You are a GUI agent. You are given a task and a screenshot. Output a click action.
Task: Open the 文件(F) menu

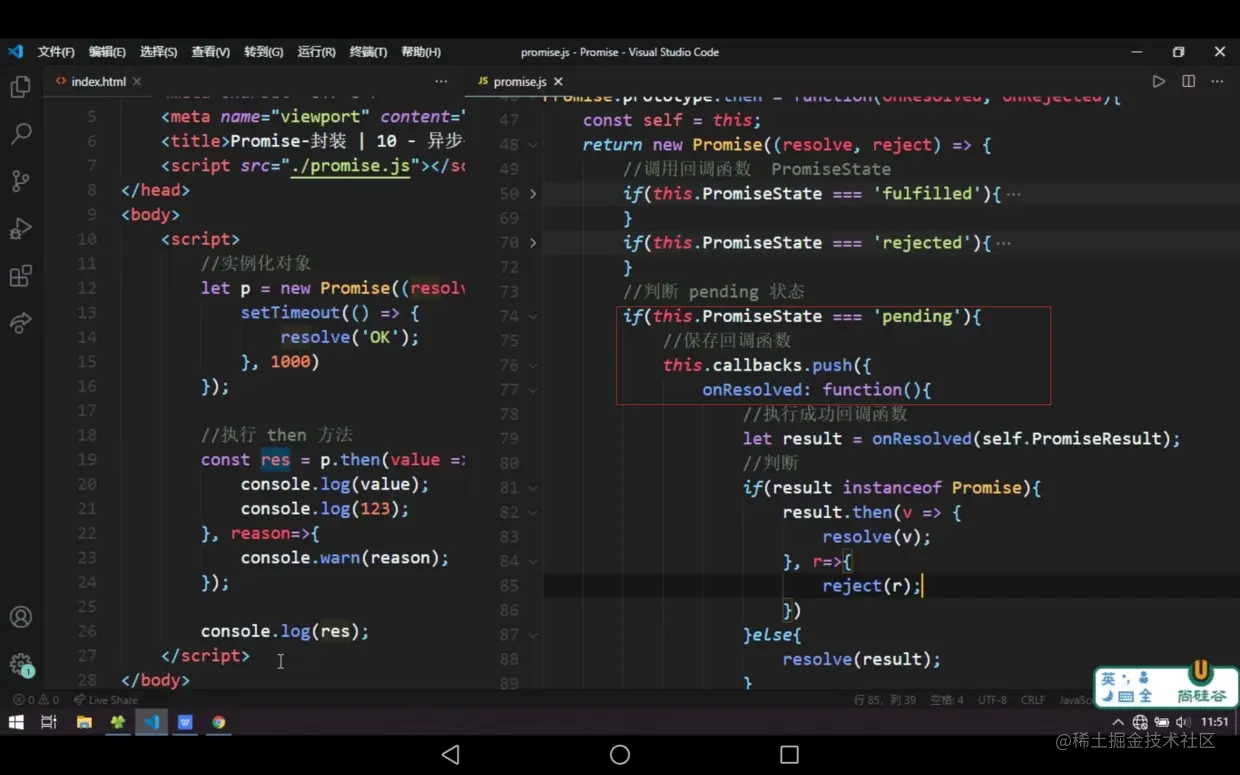[56, 52]
